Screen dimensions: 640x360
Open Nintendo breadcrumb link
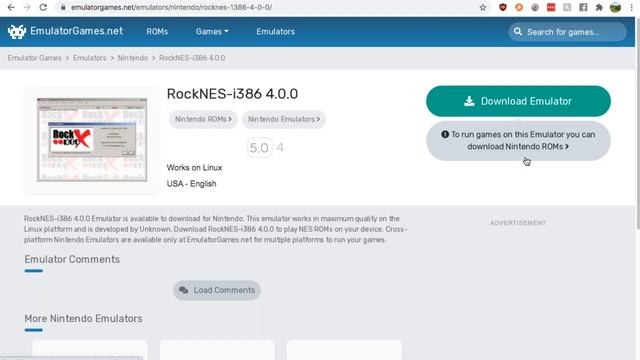(133, 58)
